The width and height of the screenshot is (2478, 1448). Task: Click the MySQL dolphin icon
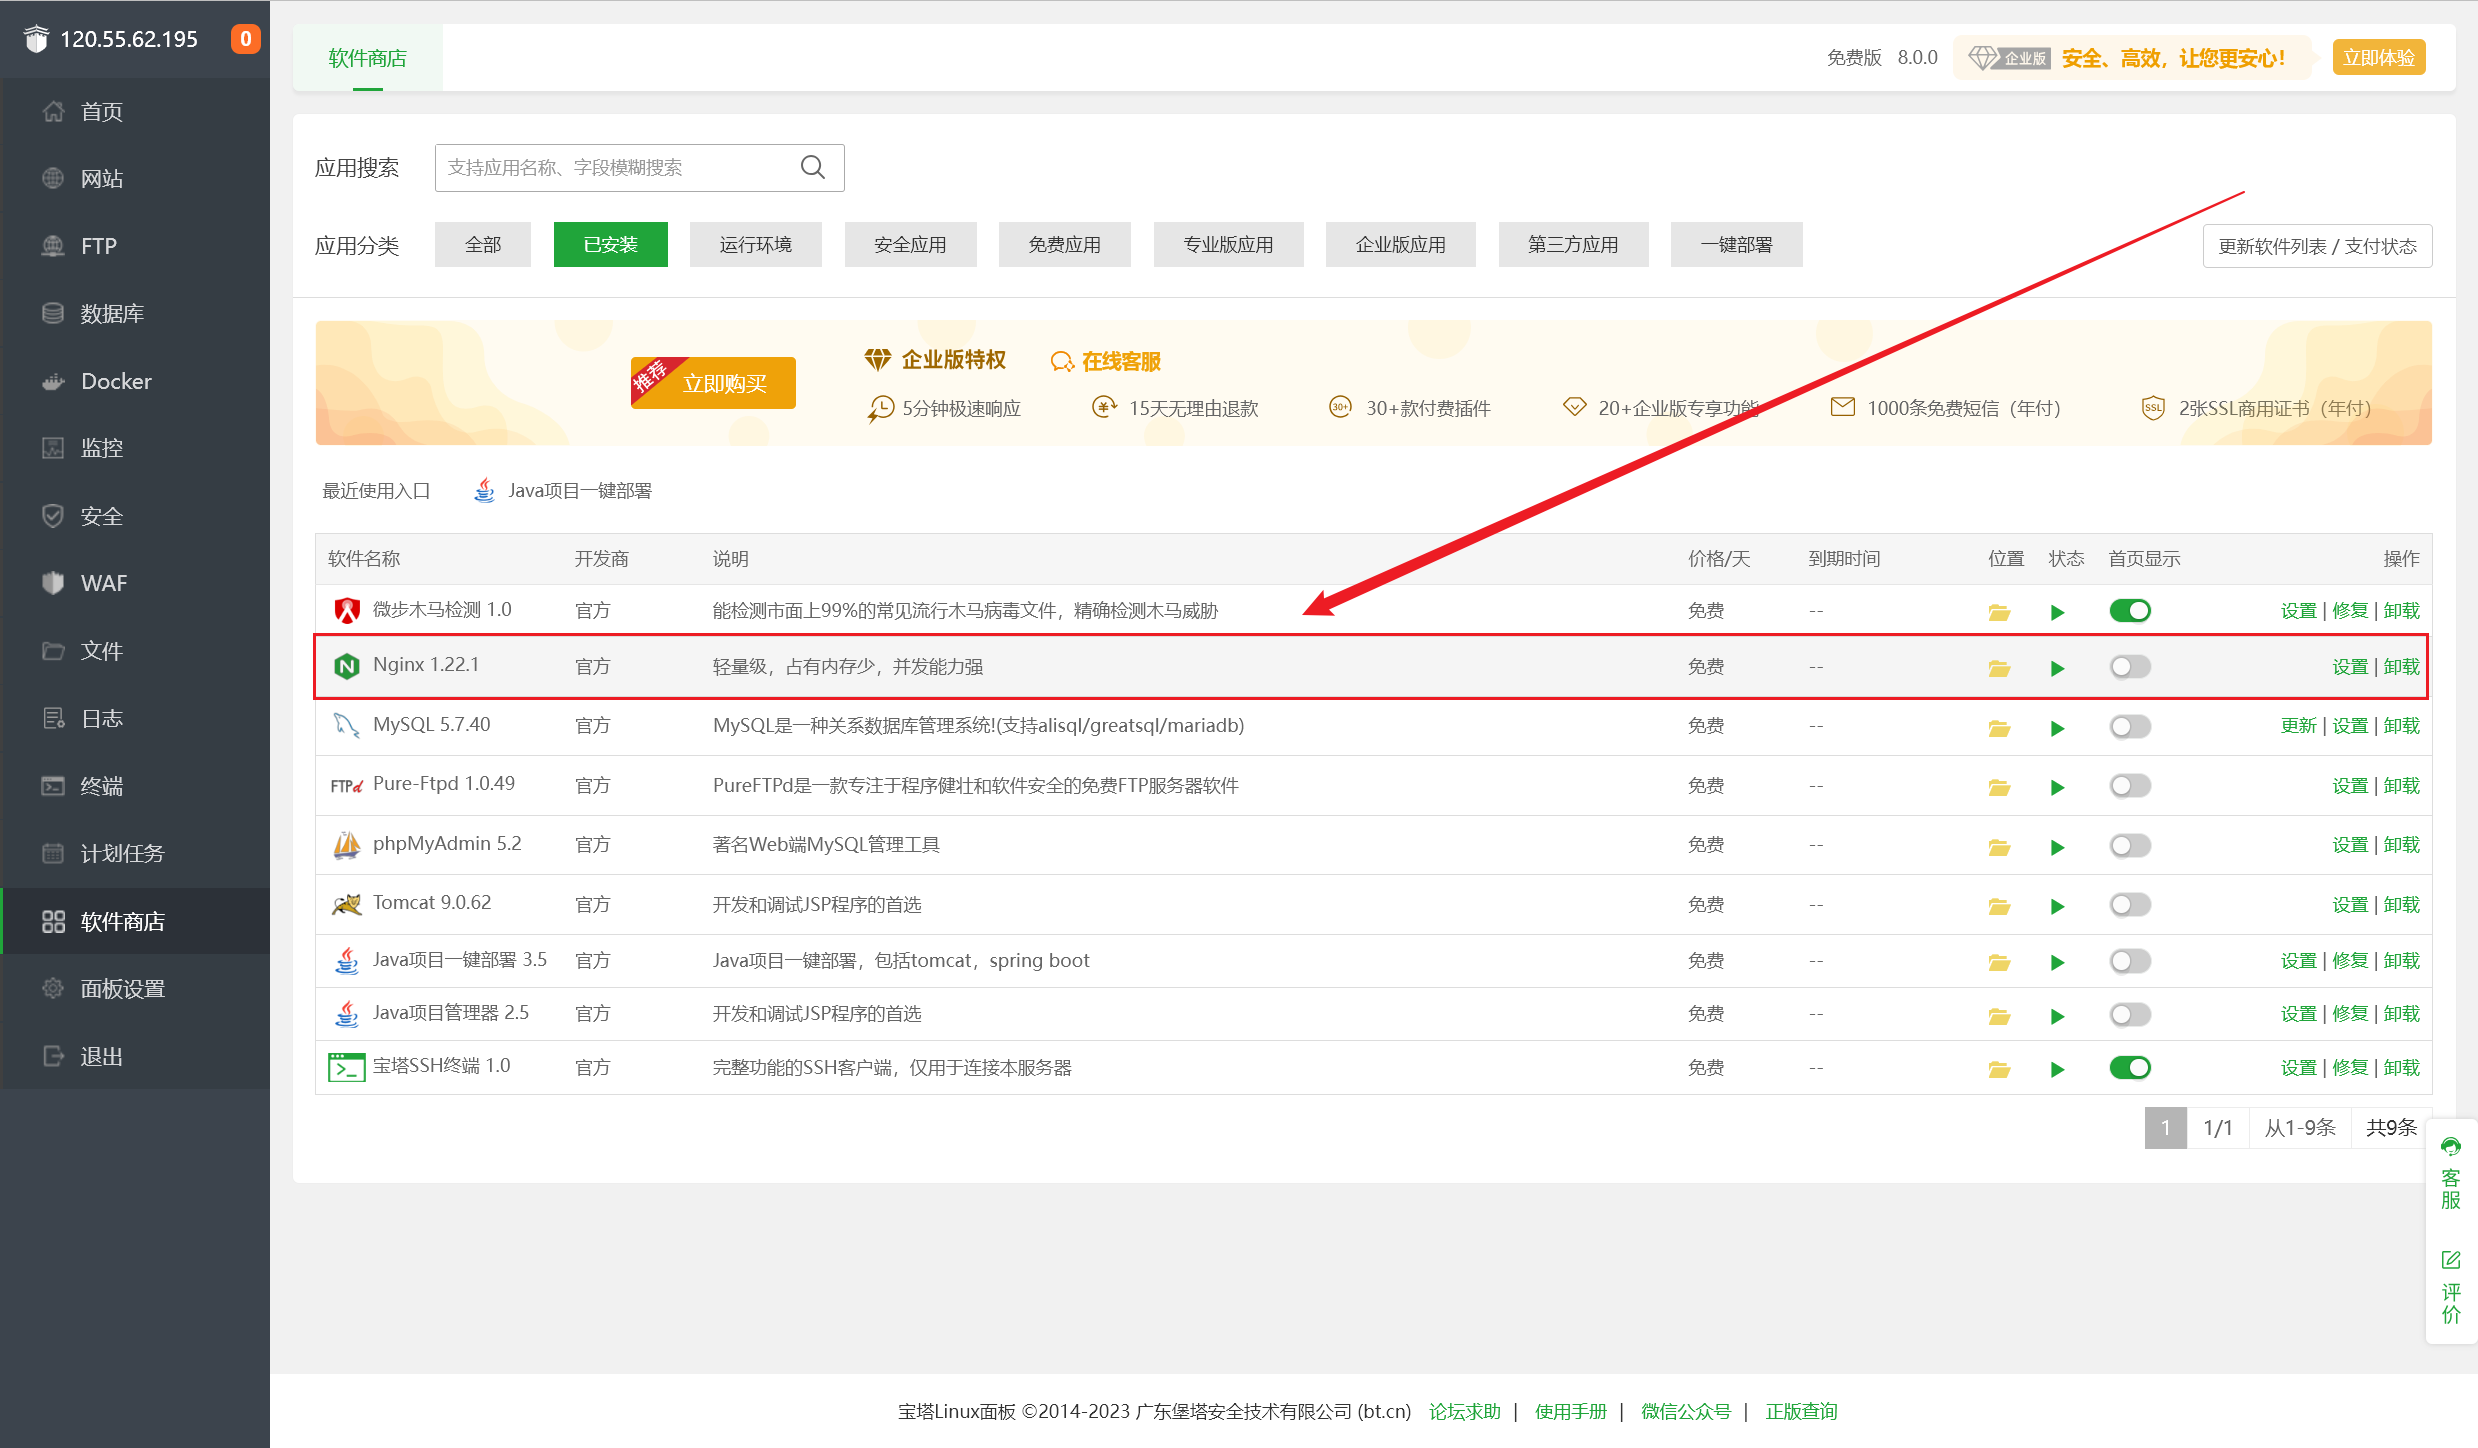click(x=346, y=725)
